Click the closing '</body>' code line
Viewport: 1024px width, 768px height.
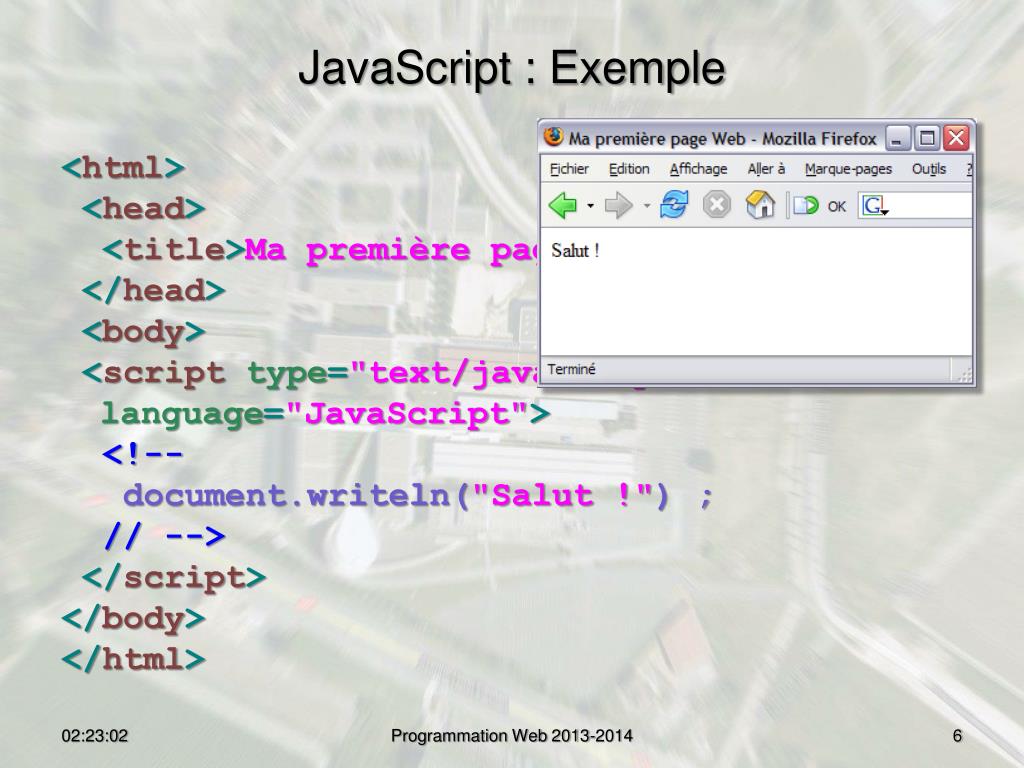(x=133, y=618)
